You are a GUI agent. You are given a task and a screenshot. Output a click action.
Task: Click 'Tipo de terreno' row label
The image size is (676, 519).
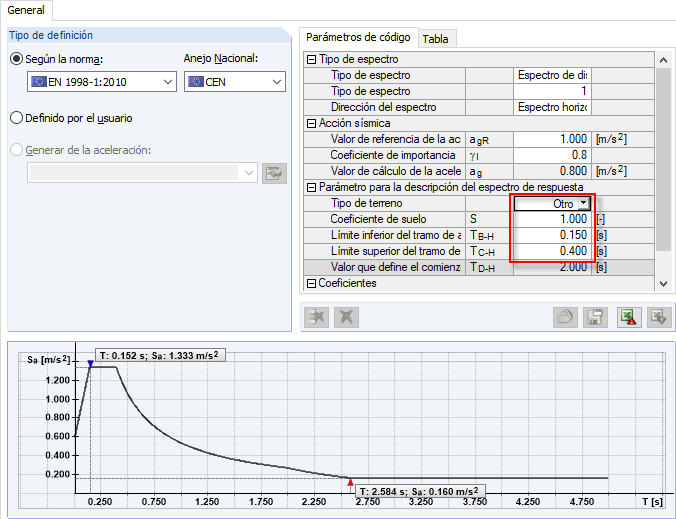[x=366, y=203]
